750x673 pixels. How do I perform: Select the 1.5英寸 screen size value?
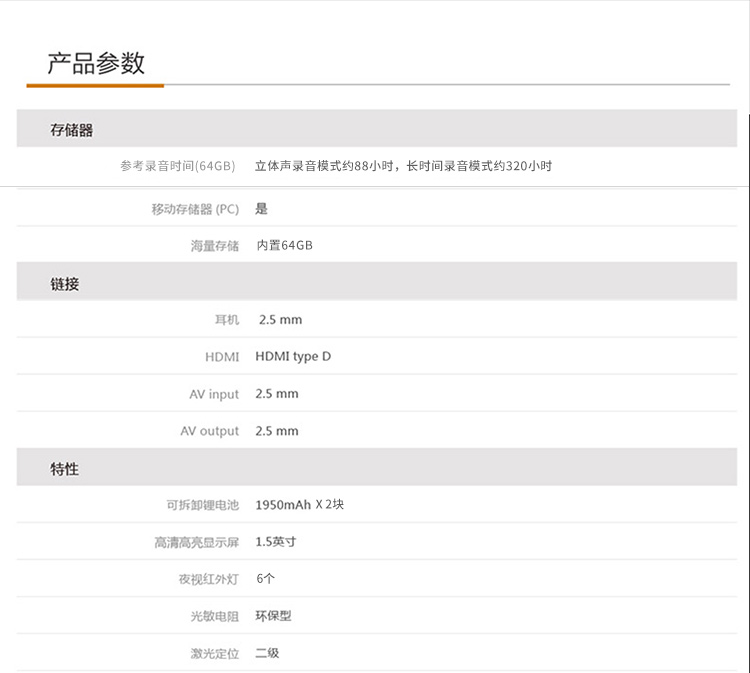(x=276, y=542)
